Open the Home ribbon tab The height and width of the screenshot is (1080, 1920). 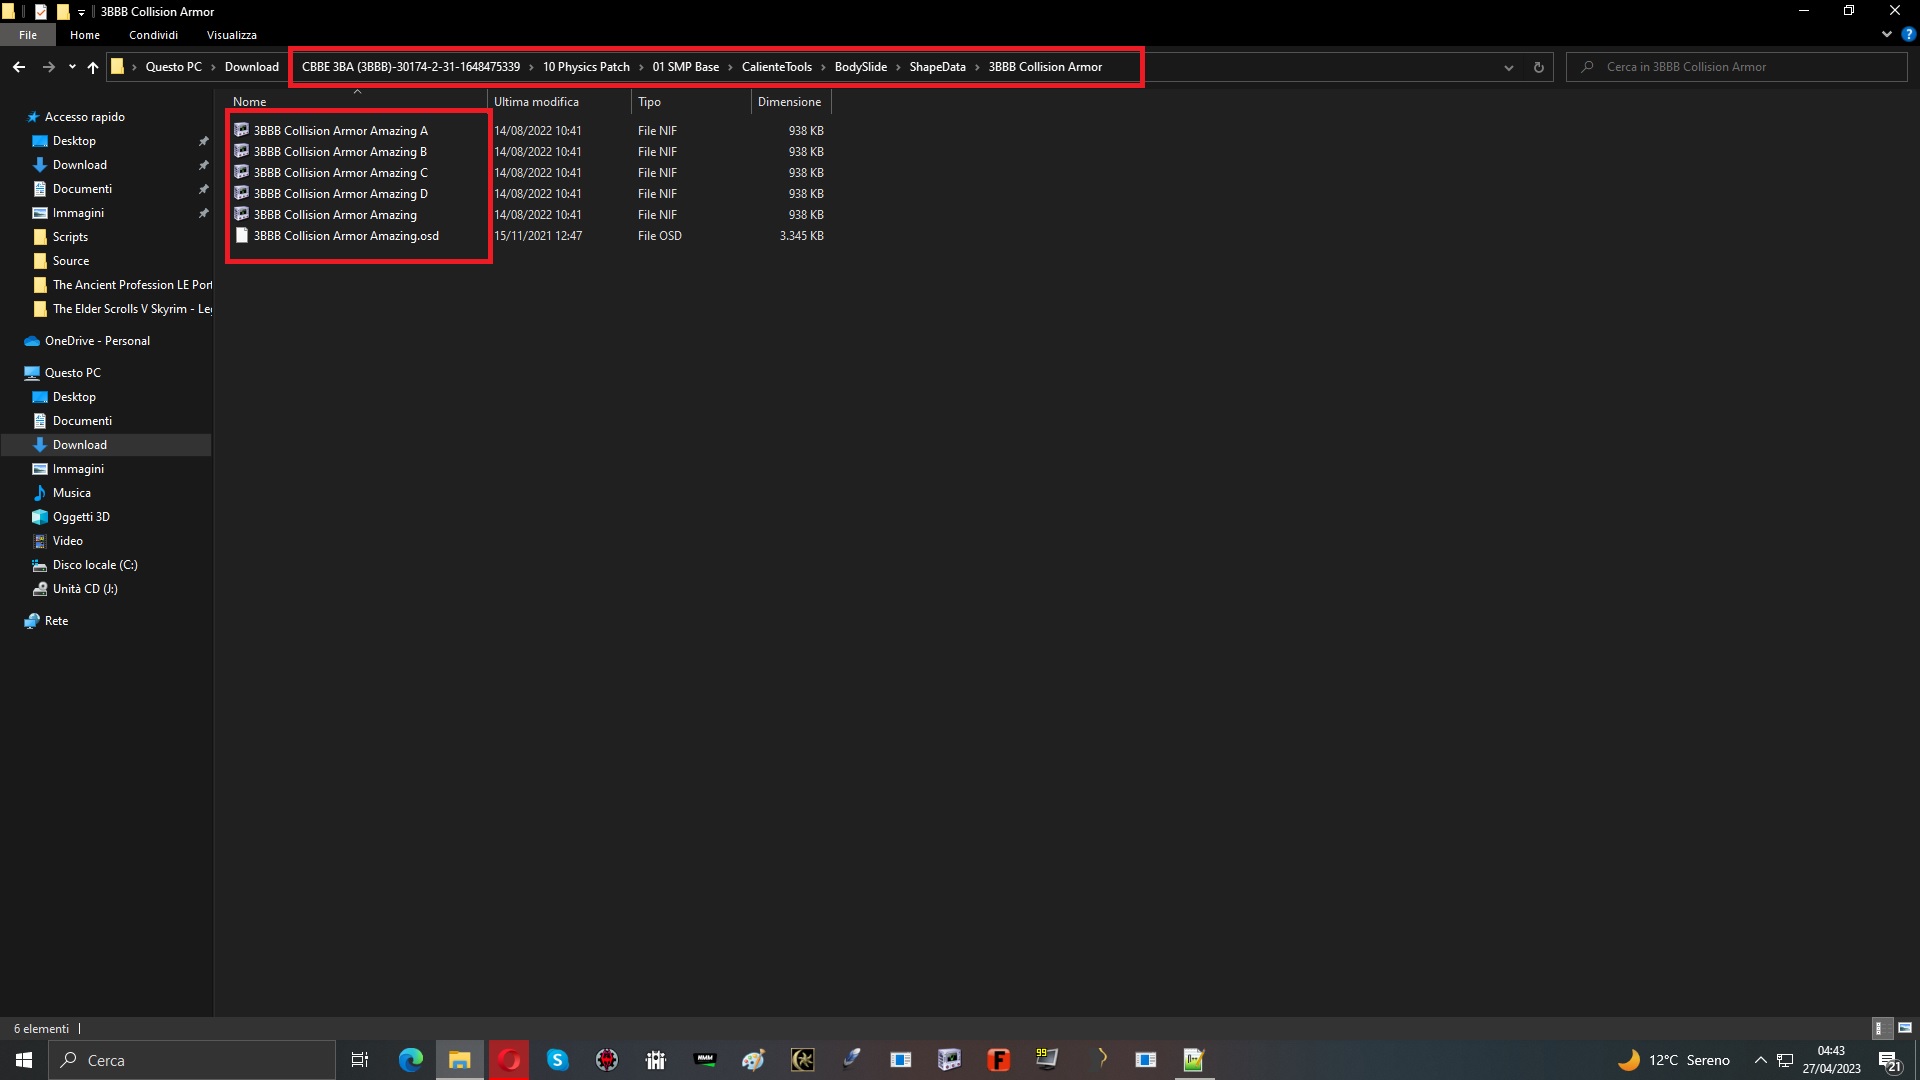pos(85,35)
